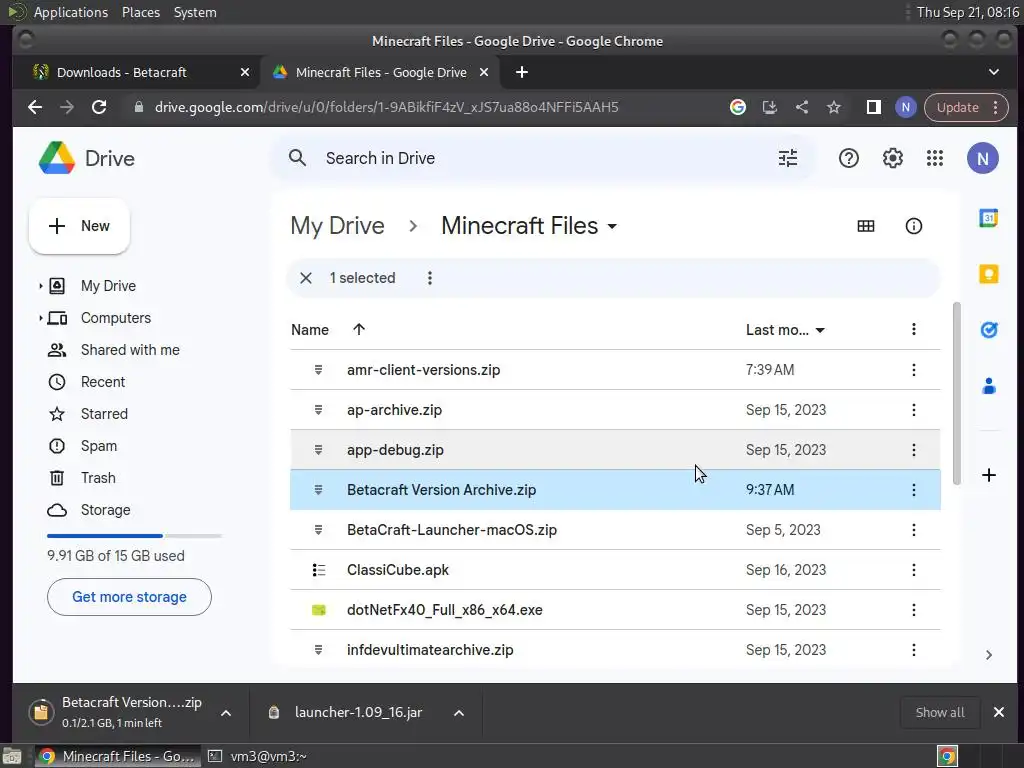Expand the Computers tree arrow
This screenshot has height=768, width=1024.
point(40,318)
